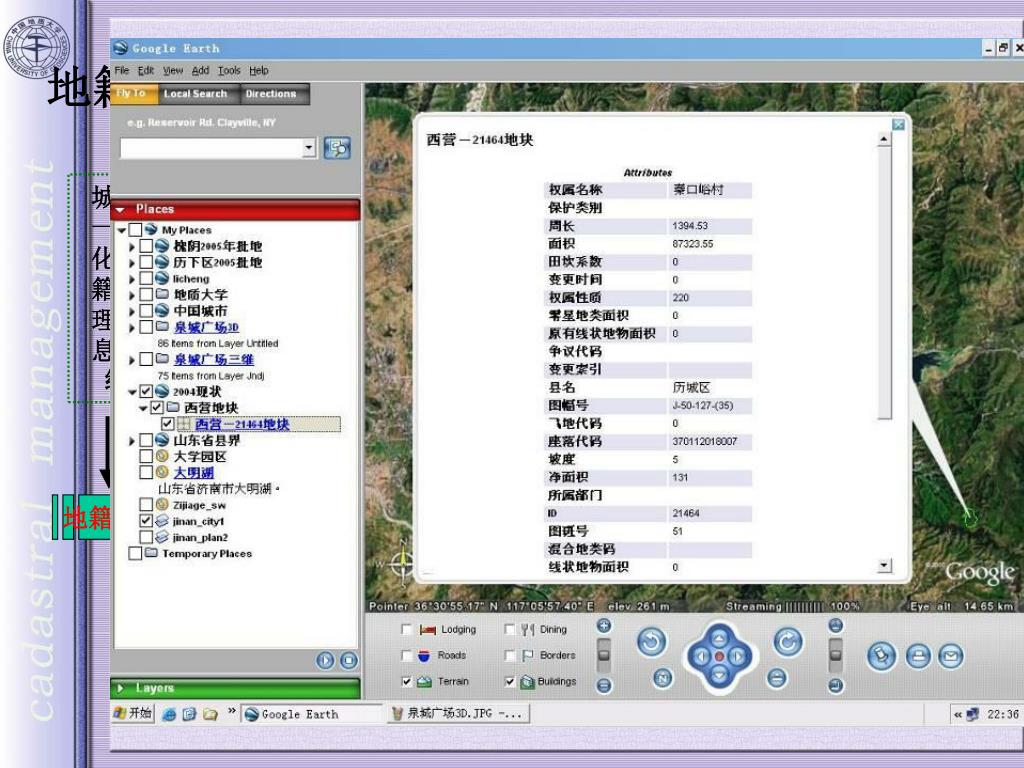Pan map up arrow in navigation pad
Screen dimensions: 1024x768
[x=718, y=638]
